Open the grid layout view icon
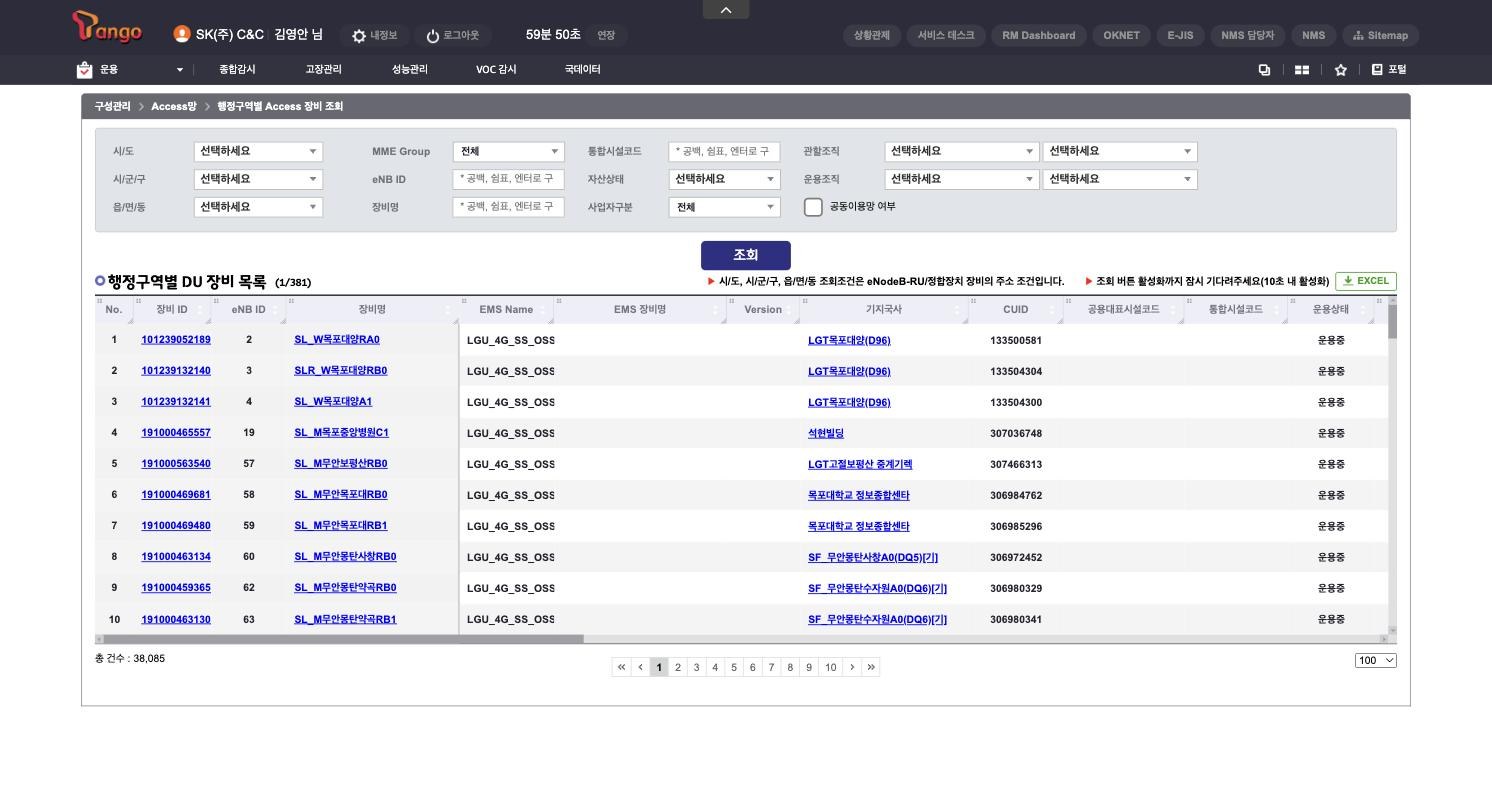The height and width of the screenshot is (812, 1492). 1302,70
